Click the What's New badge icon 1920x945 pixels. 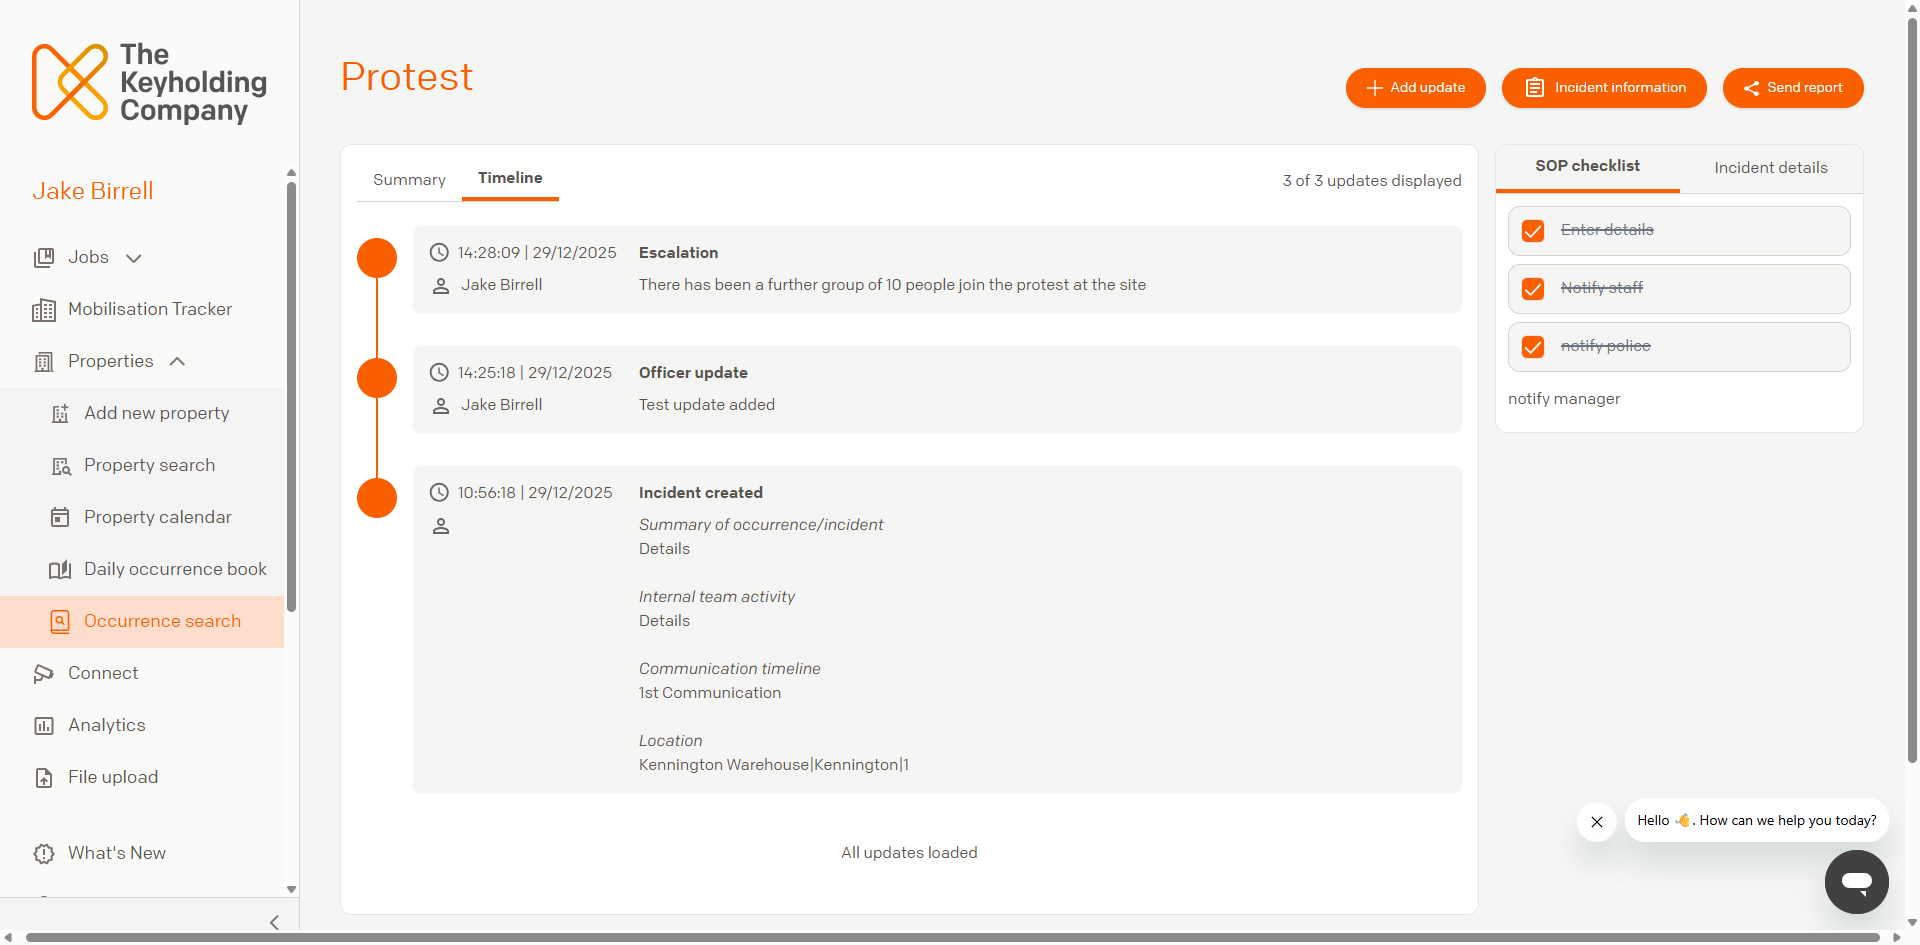(44, 854)
